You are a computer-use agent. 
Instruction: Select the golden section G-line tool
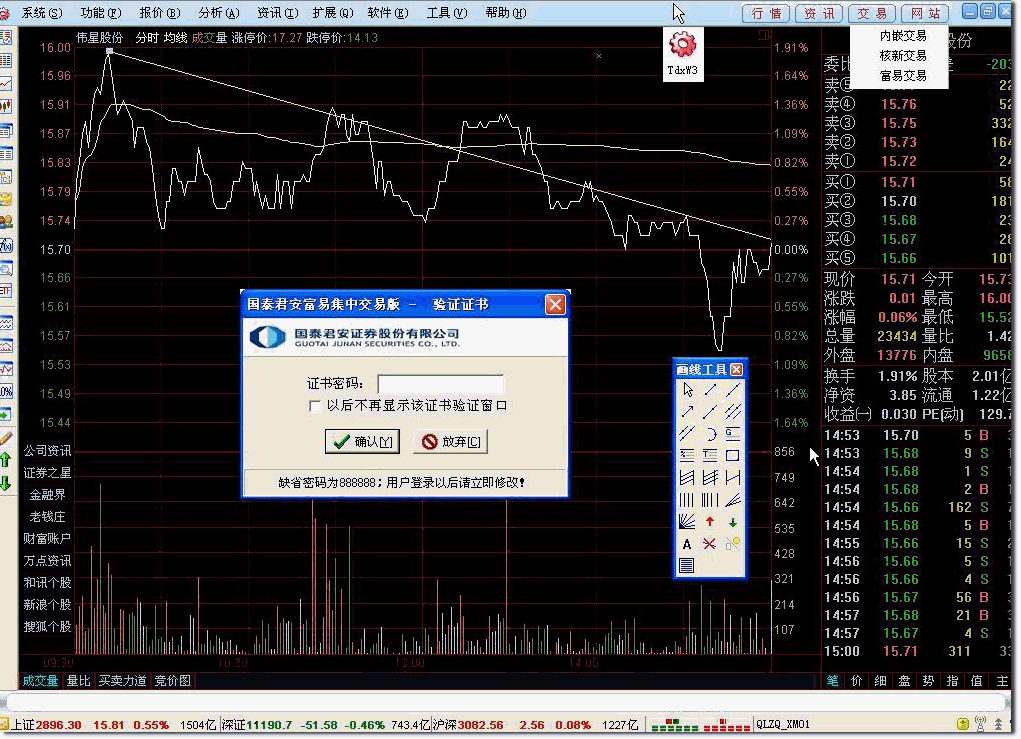[x=733, y=434]
